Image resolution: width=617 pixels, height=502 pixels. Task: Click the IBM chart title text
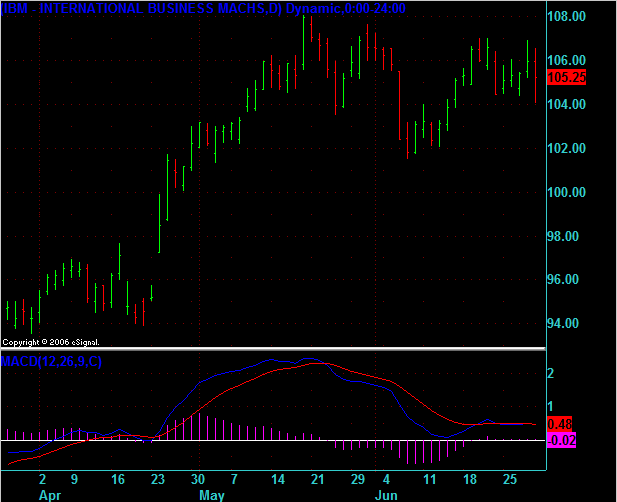coord(203,8)
